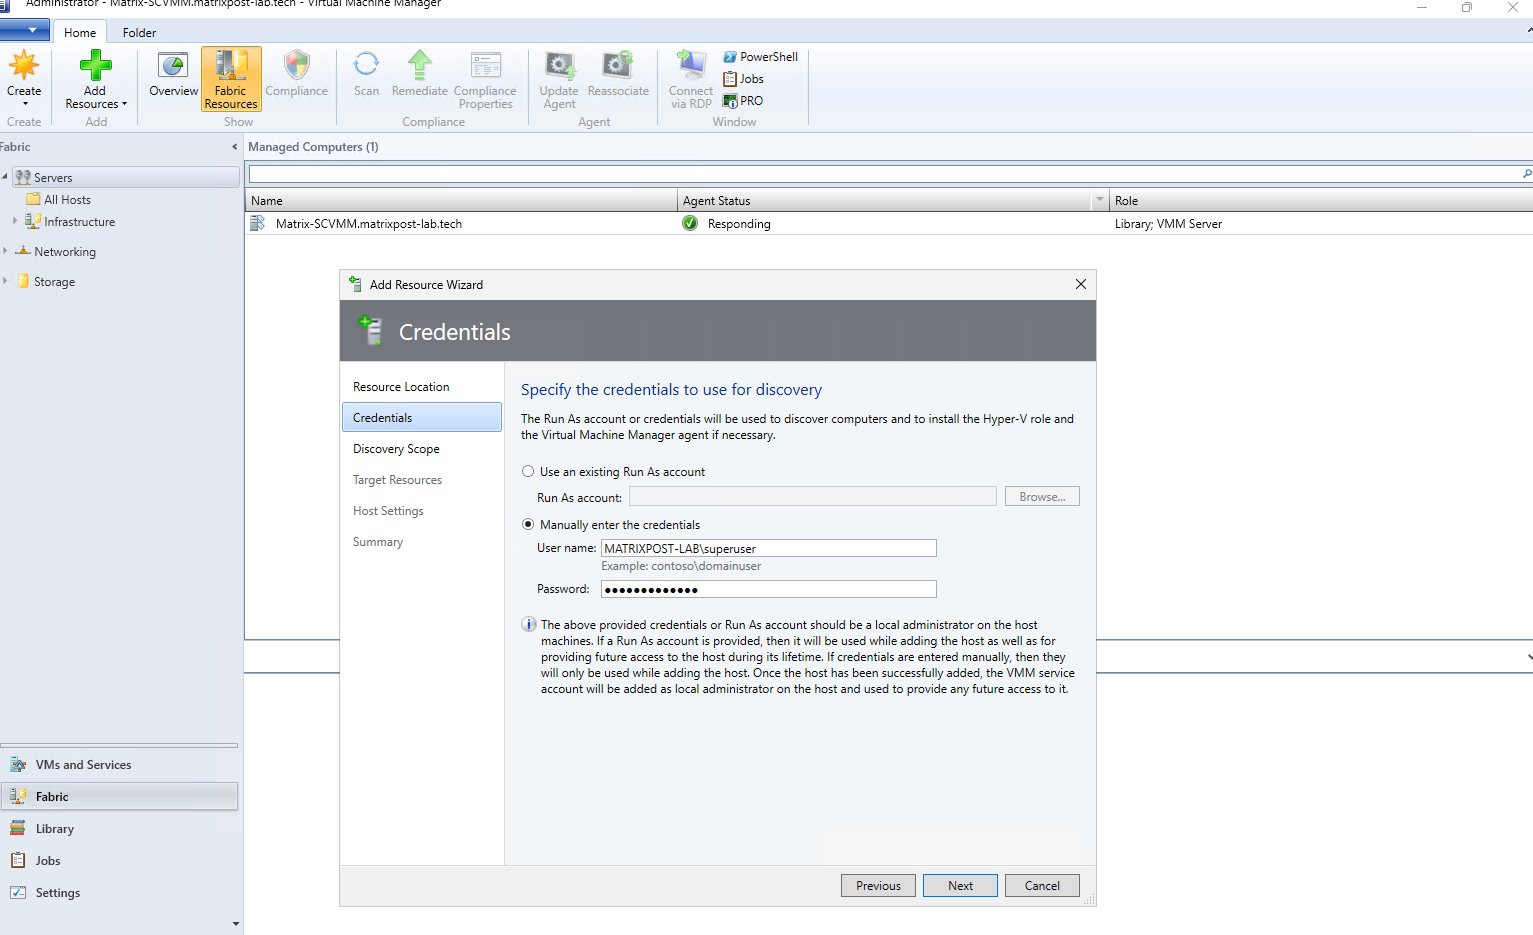Sort by Name column header
This screenshot has width=1533, height=935.
tap(461, 200)
